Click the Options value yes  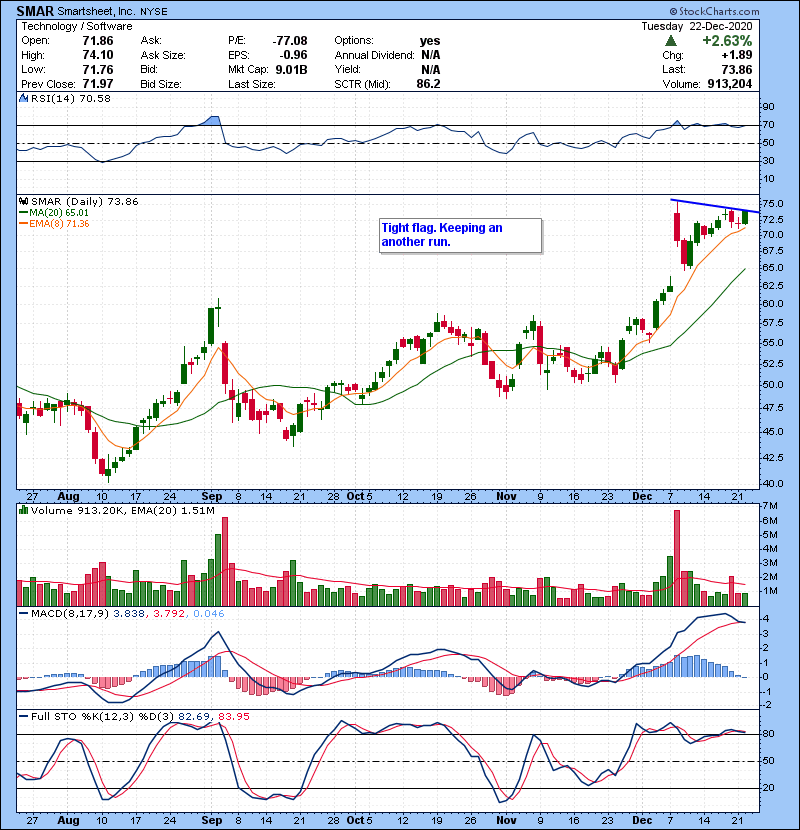(x=430, y=41)
